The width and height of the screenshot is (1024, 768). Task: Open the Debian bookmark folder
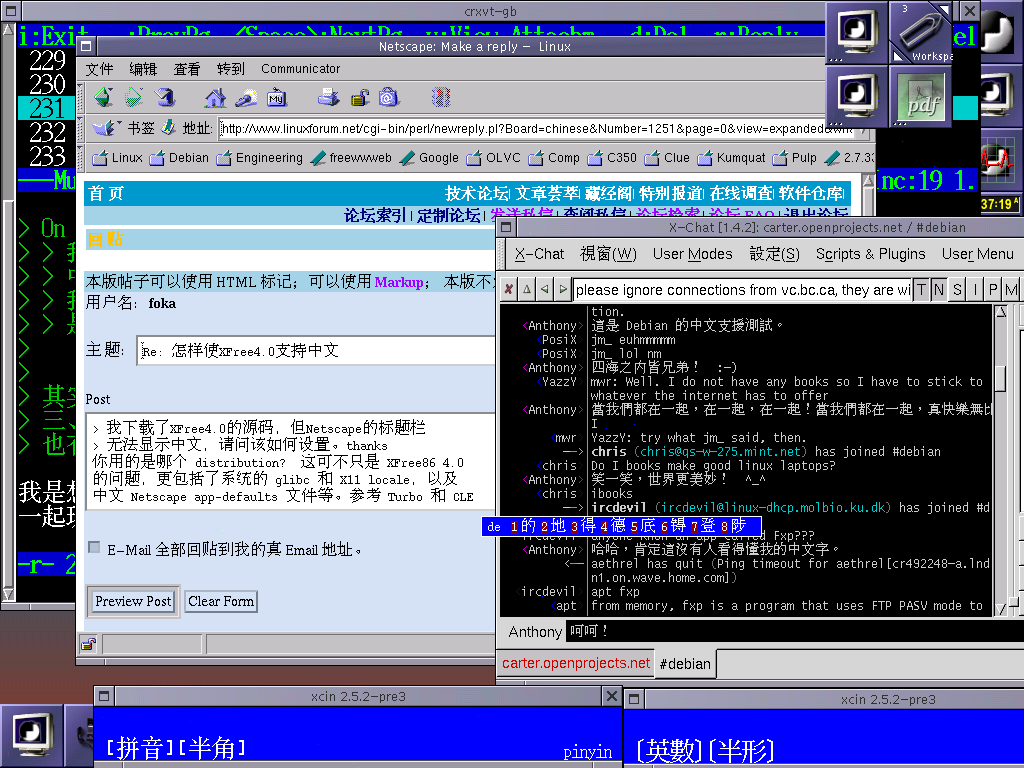point(180,158)
